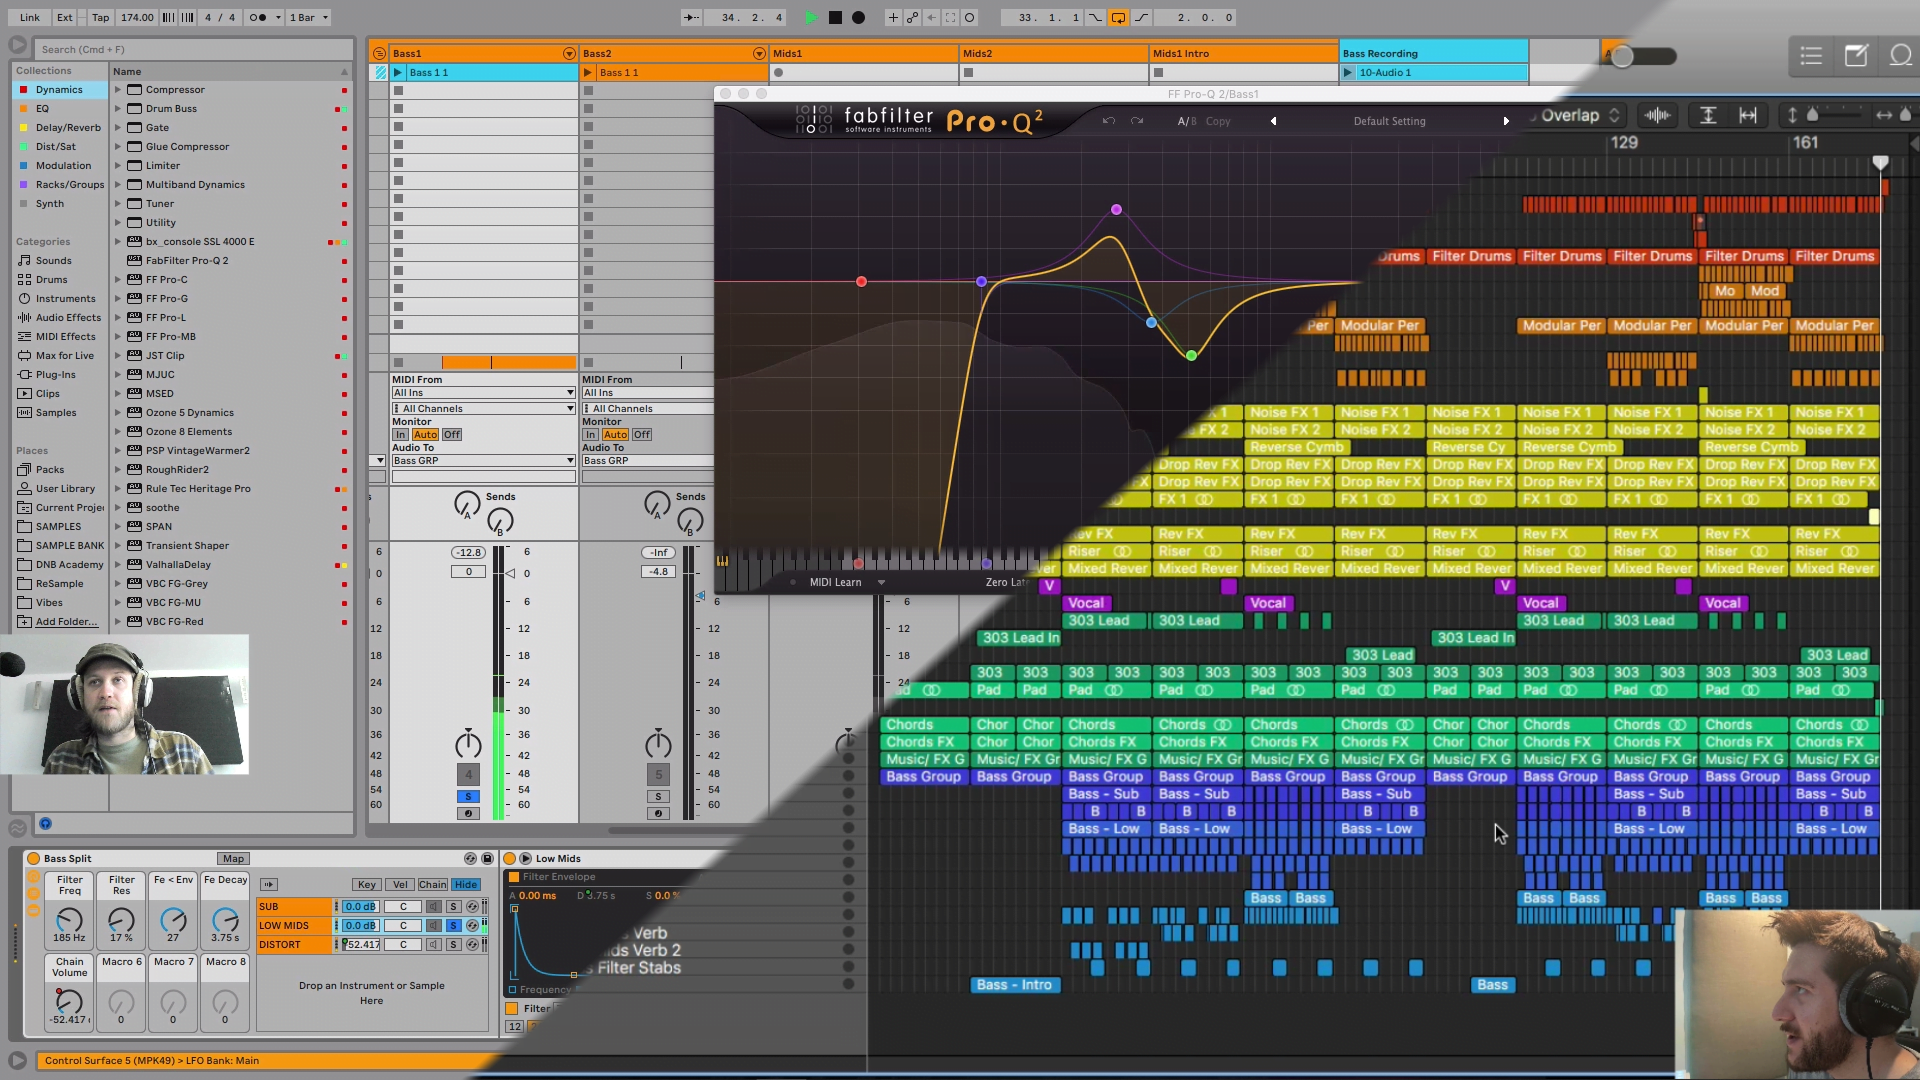Screen dimensions: 1920x1080
Task: Save the Bass Split rack preset
Action: 488,858
